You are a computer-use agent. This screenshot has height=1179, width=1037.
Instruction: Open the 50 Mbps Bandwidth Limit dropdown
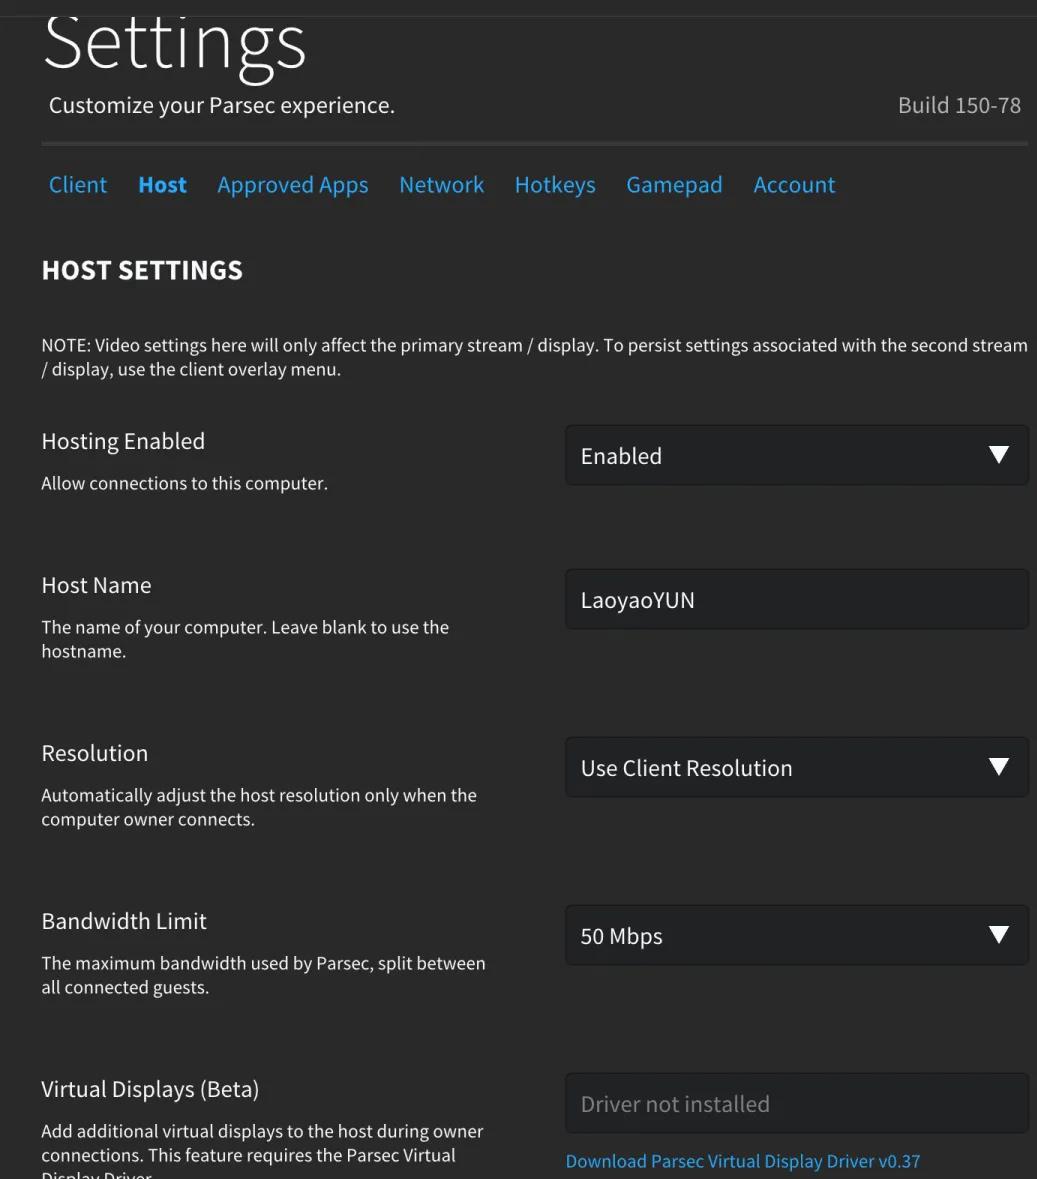point(796,935)
